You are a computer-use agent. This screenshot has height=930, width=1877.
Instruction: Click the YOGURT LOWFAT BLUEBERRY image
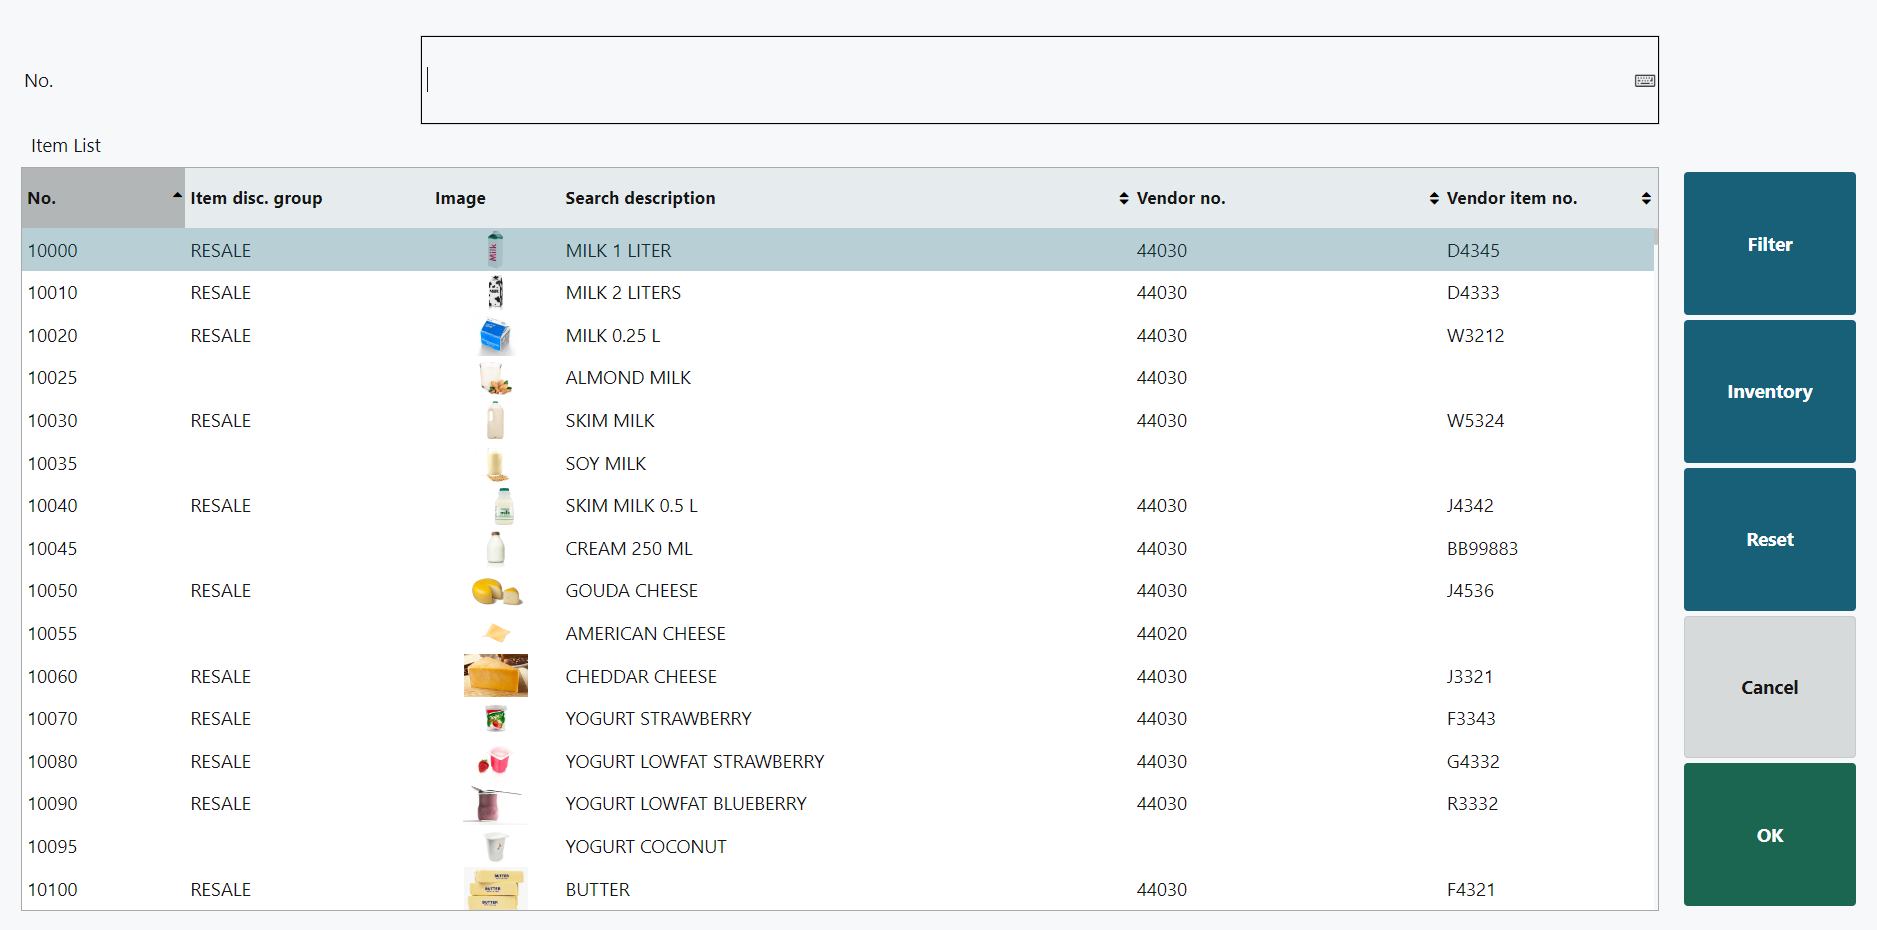(494, 804)
